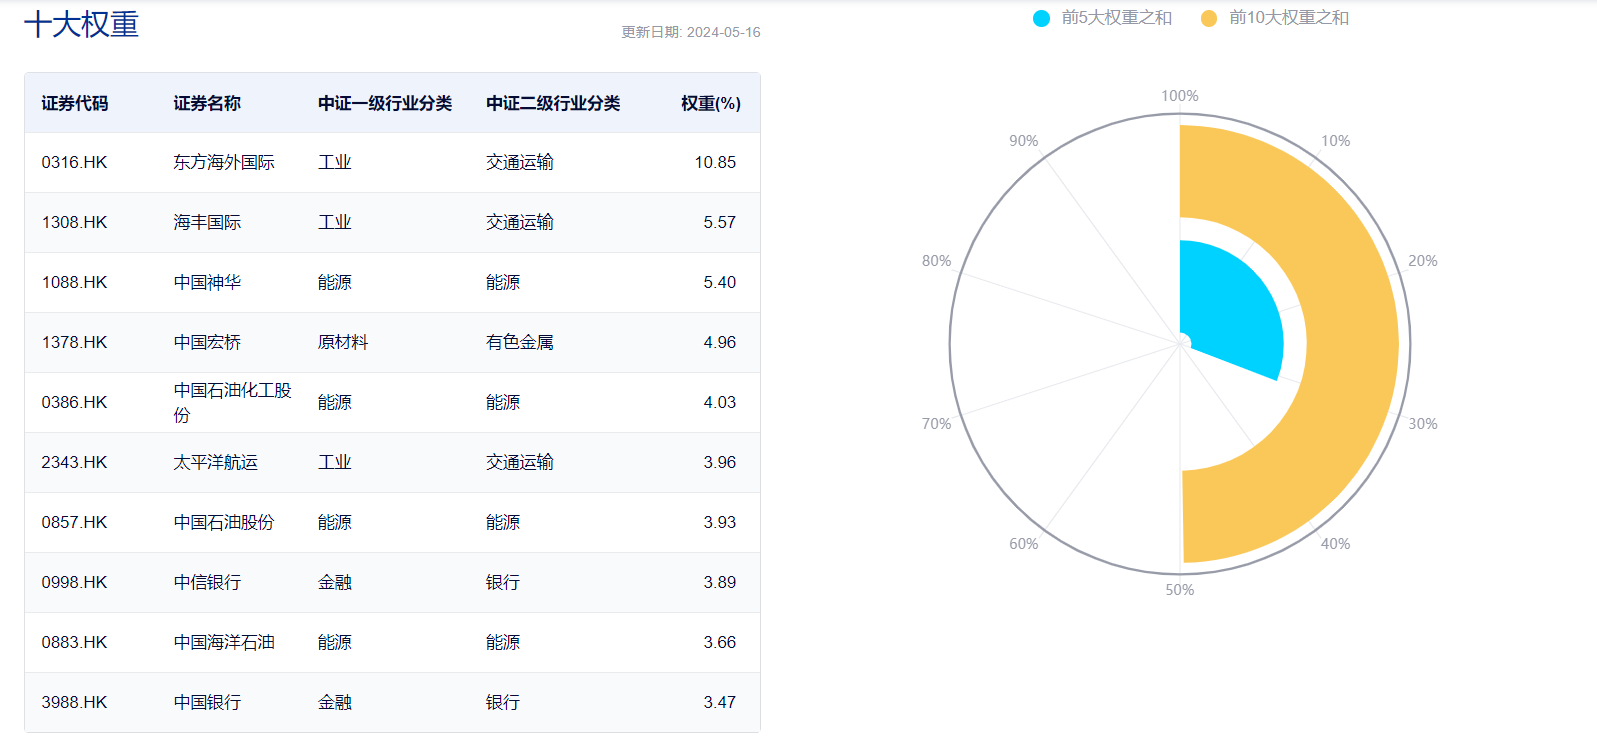Click 交通运输 in the 0316.HK row
1597x750 pixels.
point(520,162)
